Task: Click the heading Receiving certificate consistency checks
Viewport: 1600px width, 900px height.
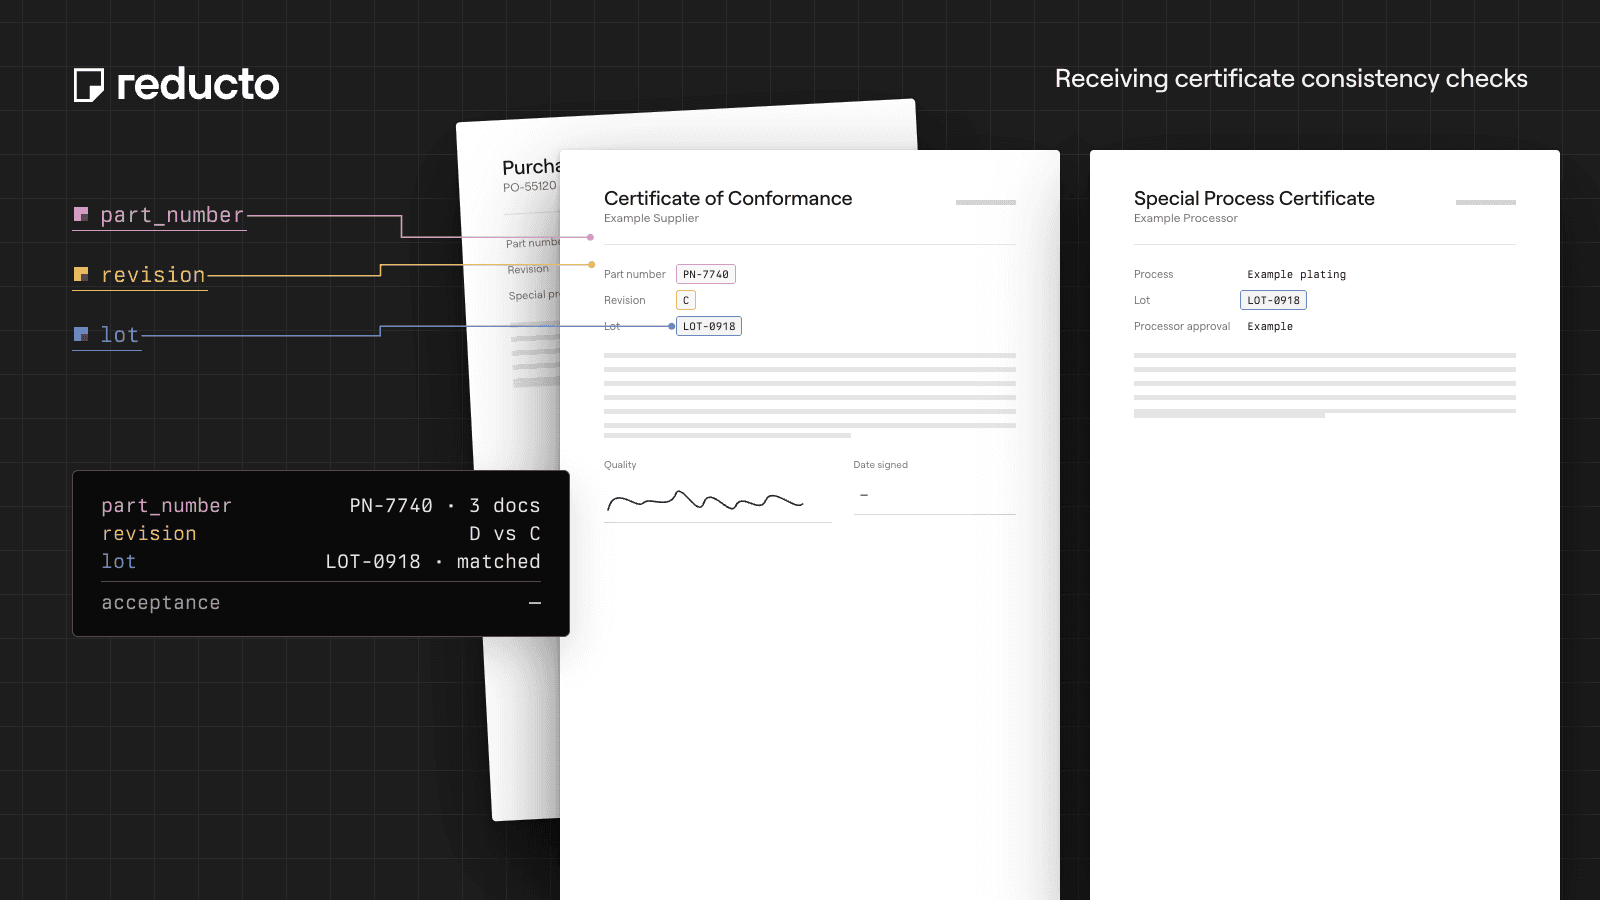Action: pos(1291,79)
